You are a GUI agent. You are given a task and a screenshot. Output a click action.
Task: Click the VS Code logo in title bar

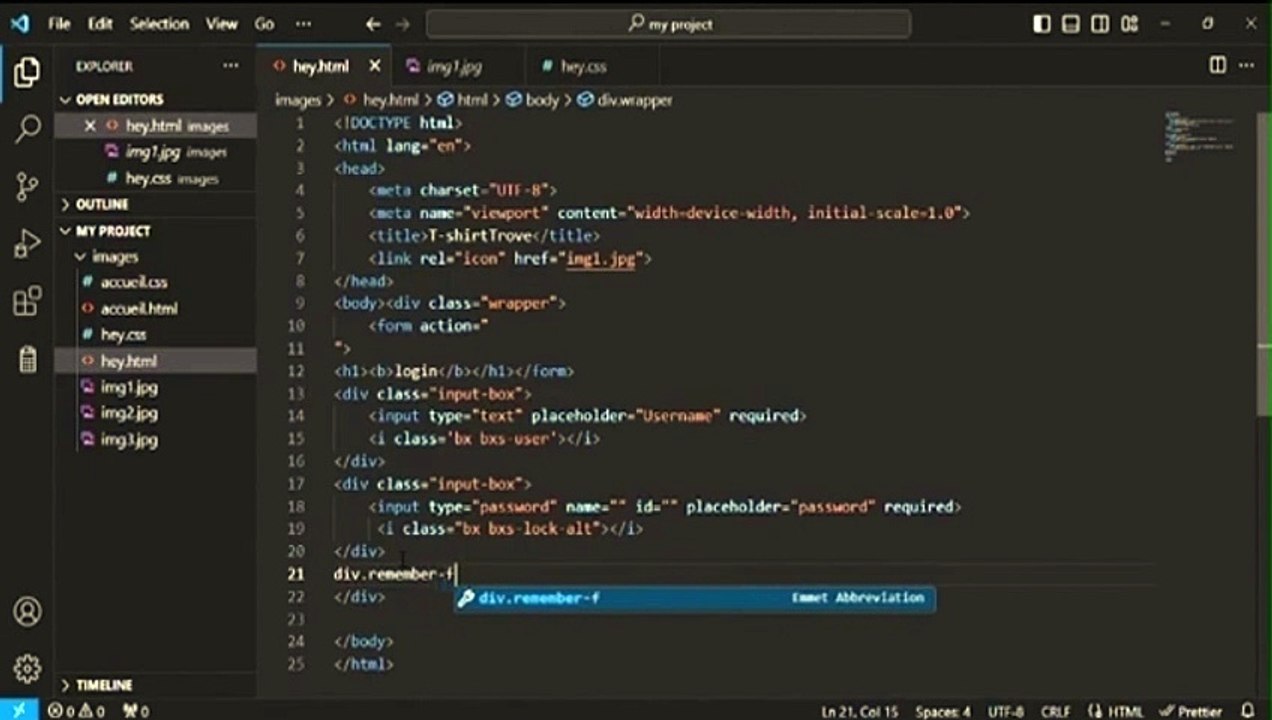[19, 24]
